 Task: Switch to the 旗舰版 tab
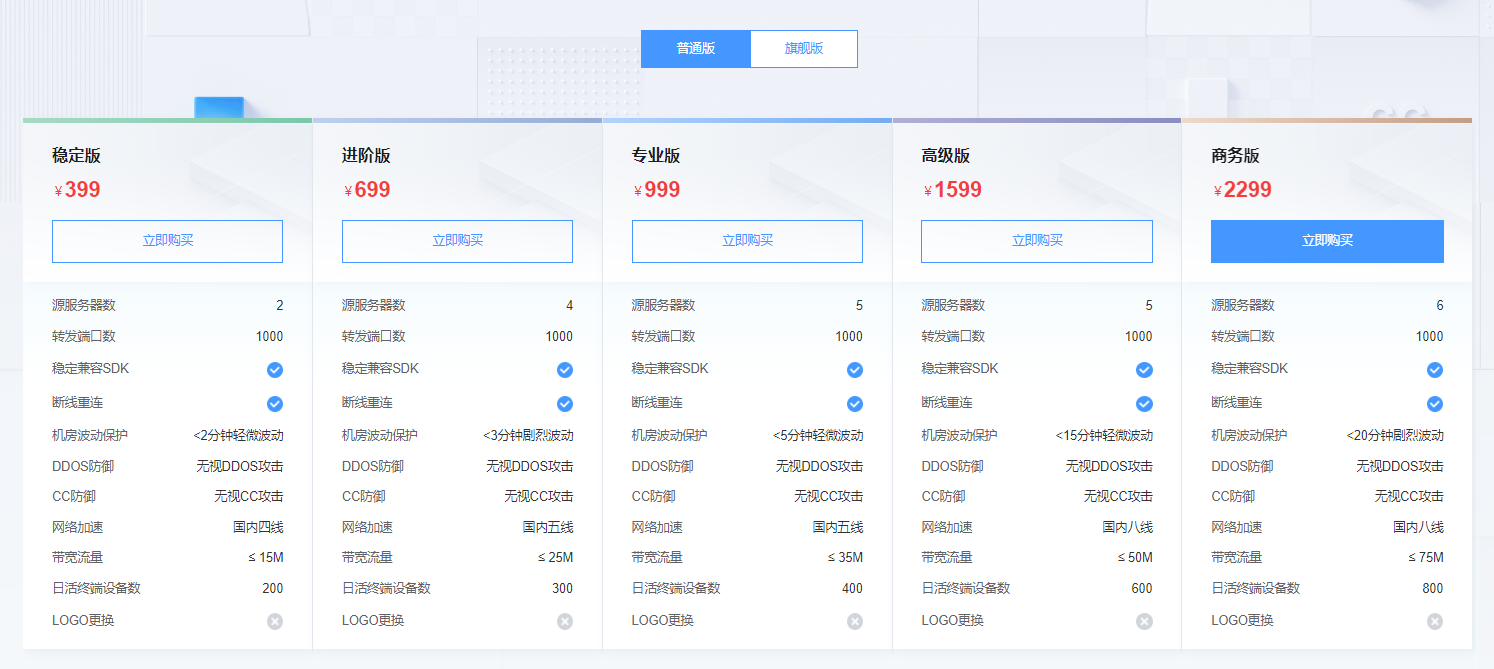(x=803, y=49)
